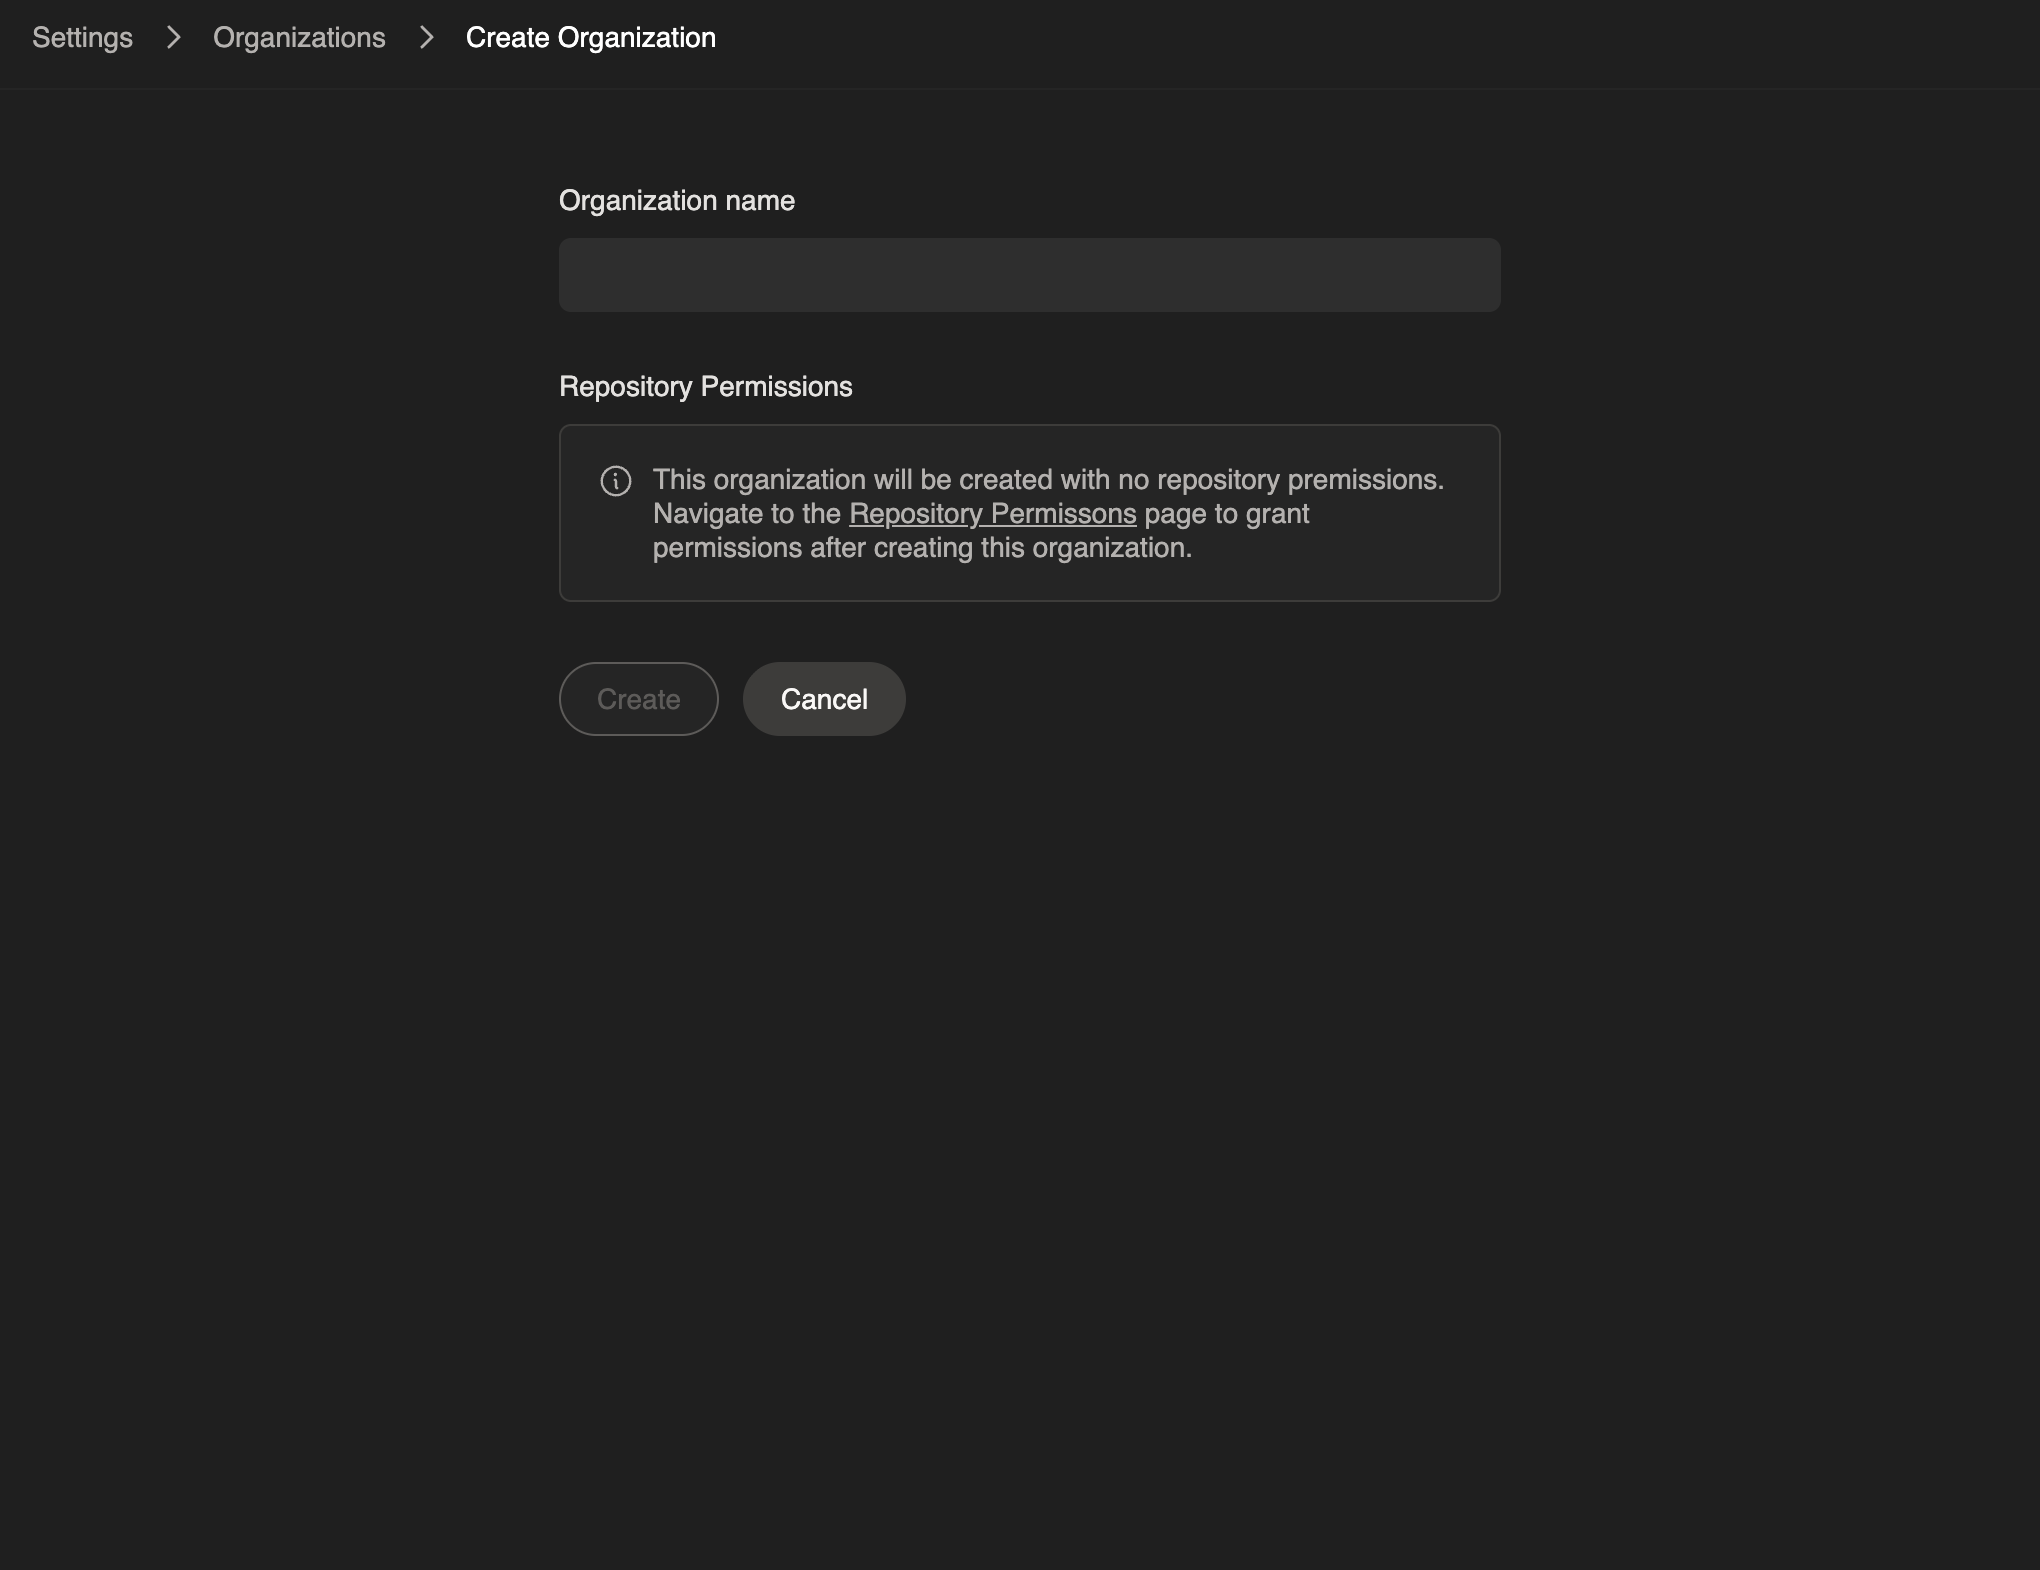Click the Organization name label
Image resolution: width=2040 pixels, height=1570 pixels.
(676, 201)
